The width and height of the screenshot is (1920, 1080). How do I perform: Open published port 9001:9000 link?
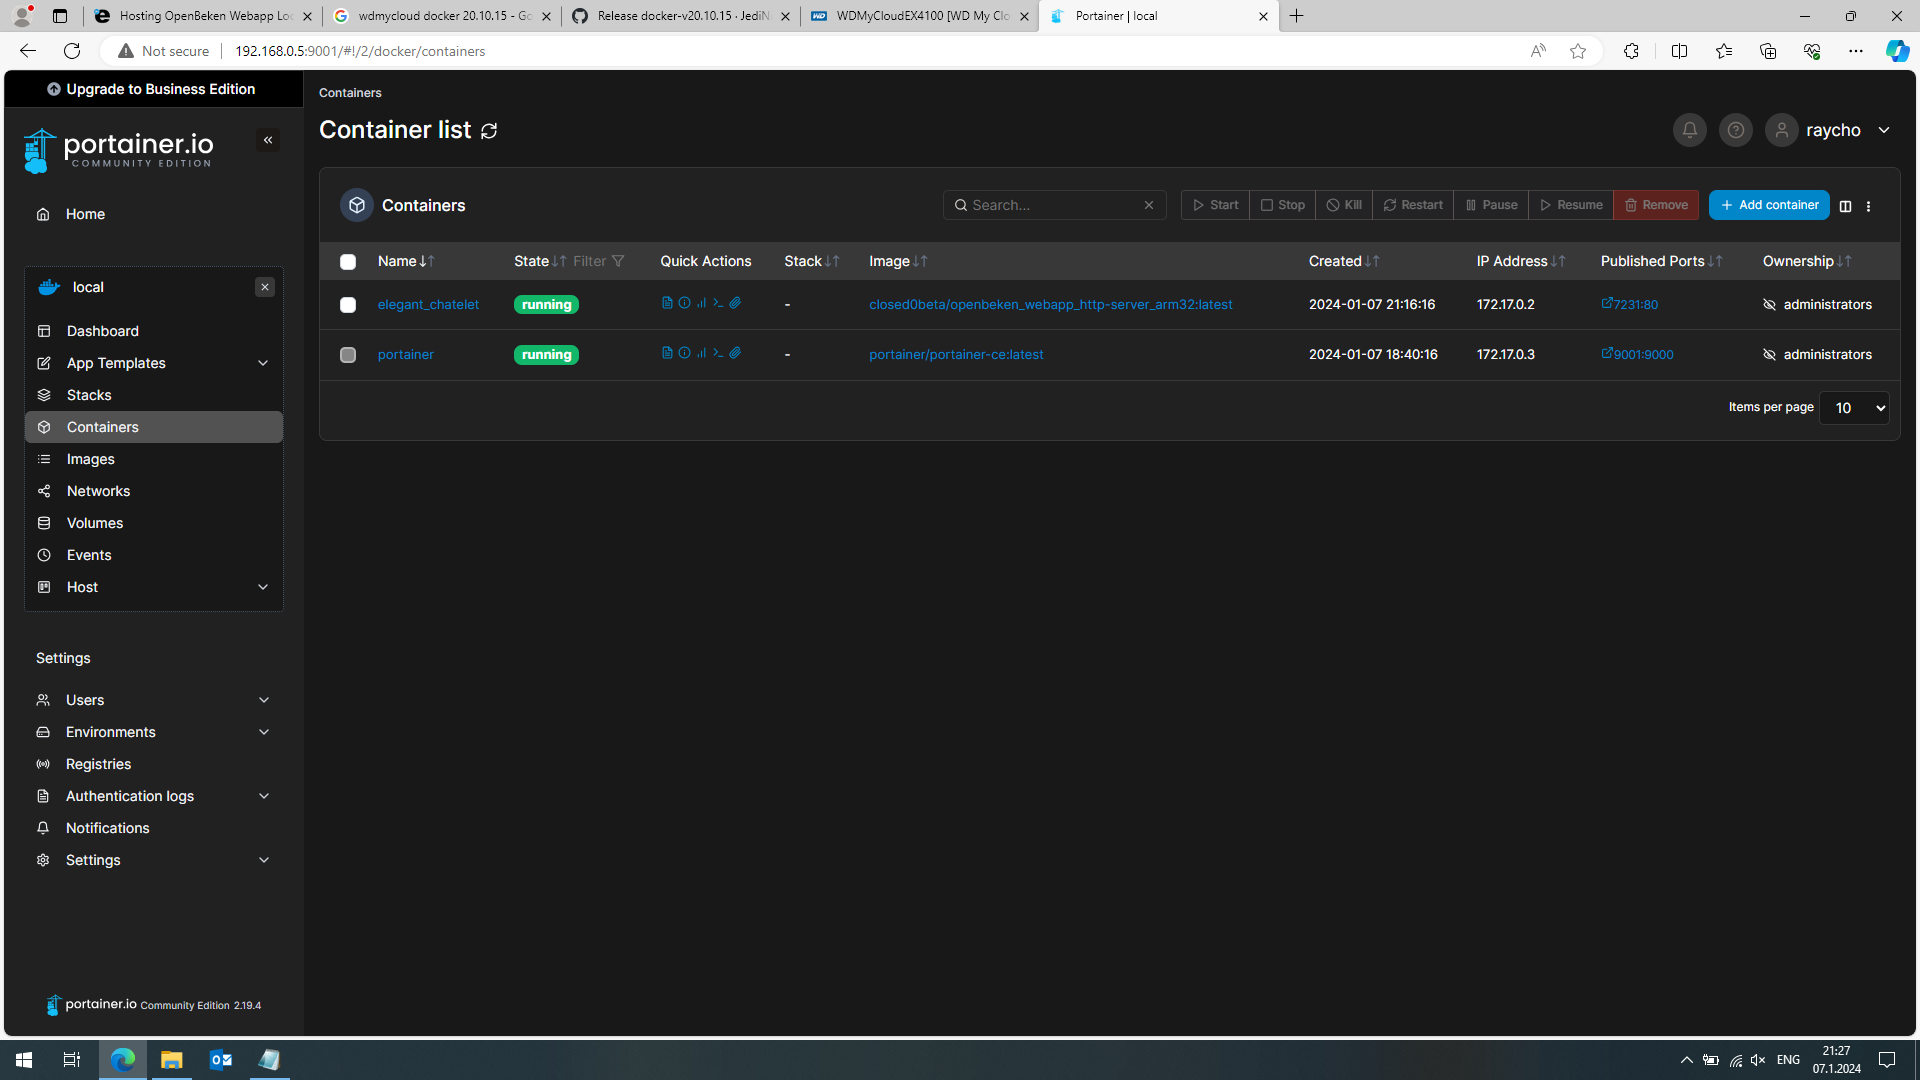(x=1637, y=354)
